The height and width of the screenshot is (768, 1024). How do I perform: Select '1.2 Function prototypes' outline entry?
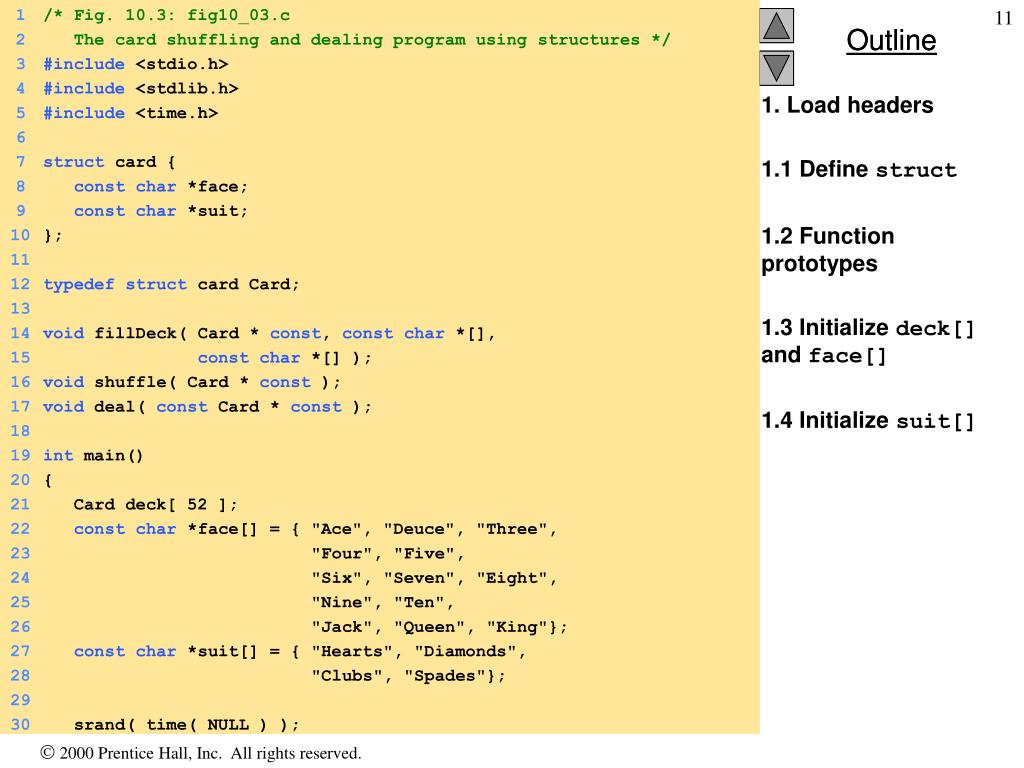pyautogui.click(x=827, y=249)
